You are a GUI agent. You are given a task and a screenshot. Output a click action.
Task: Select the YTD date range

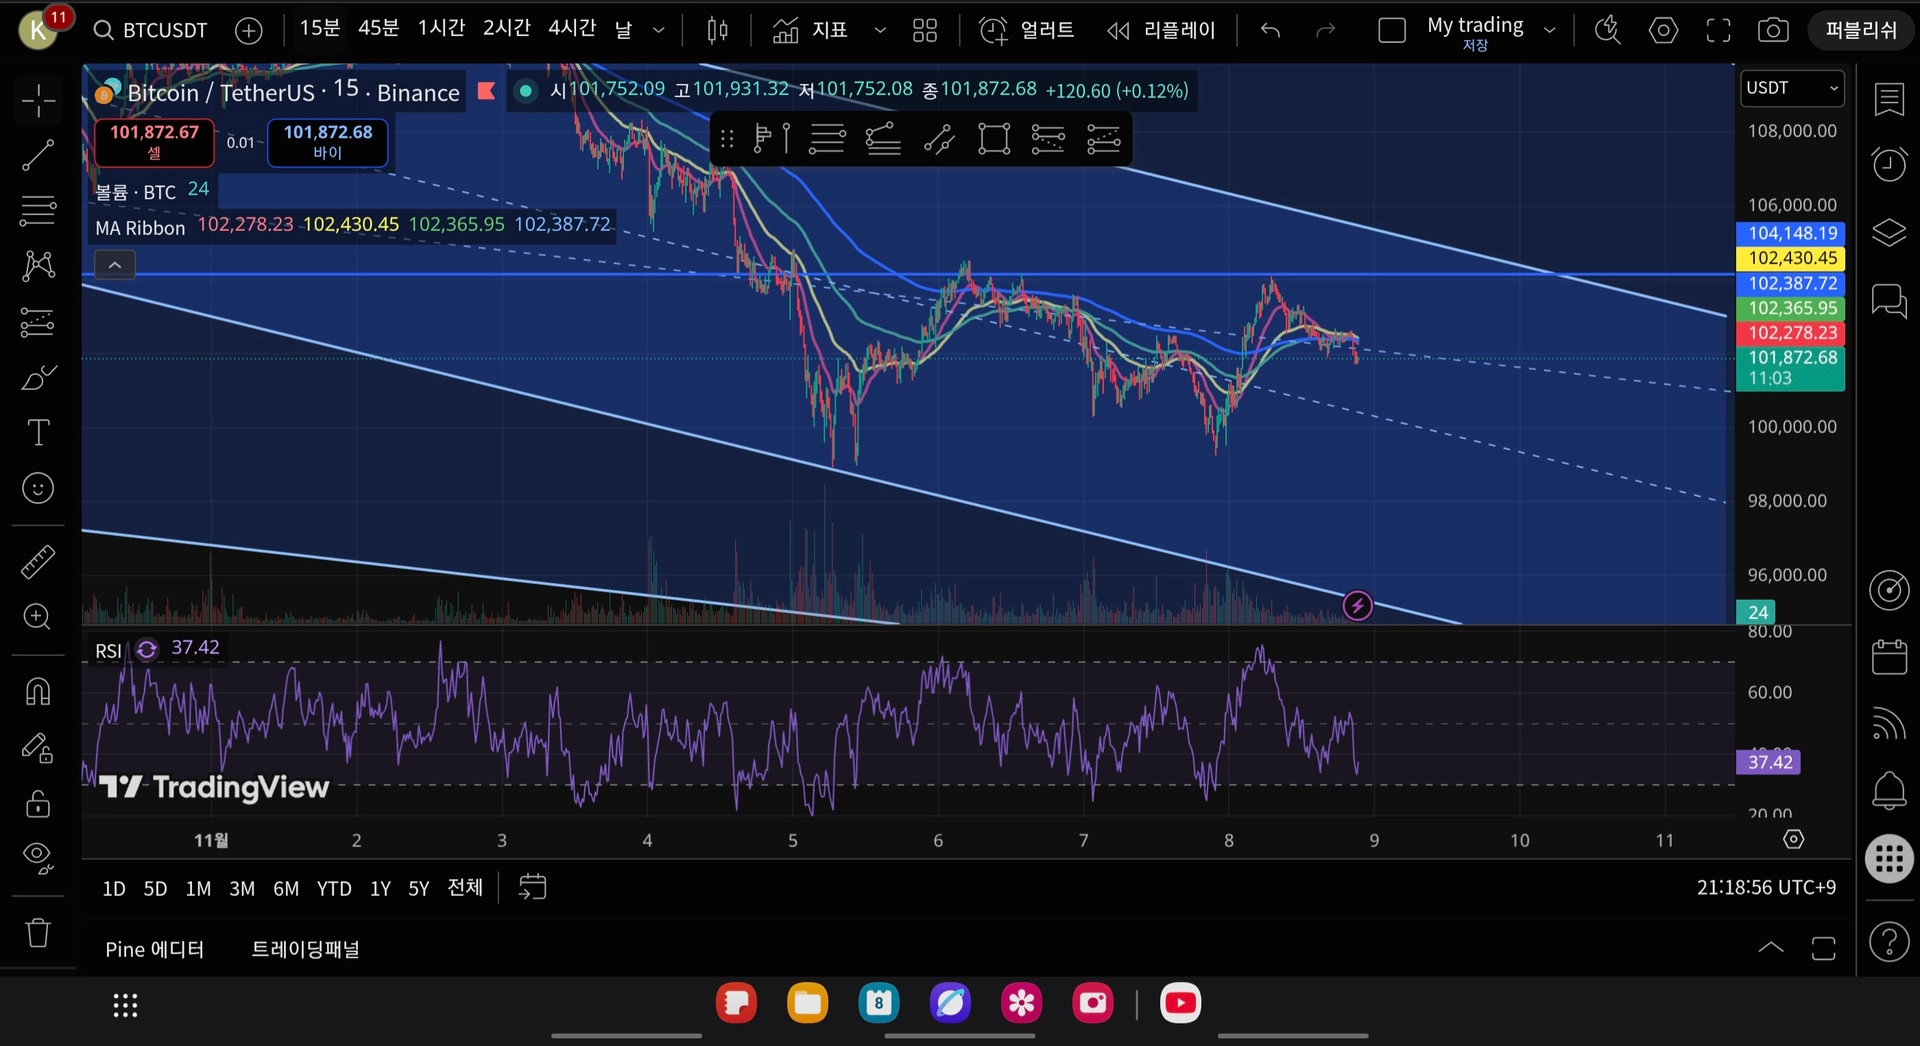click(x=334, y=888)
